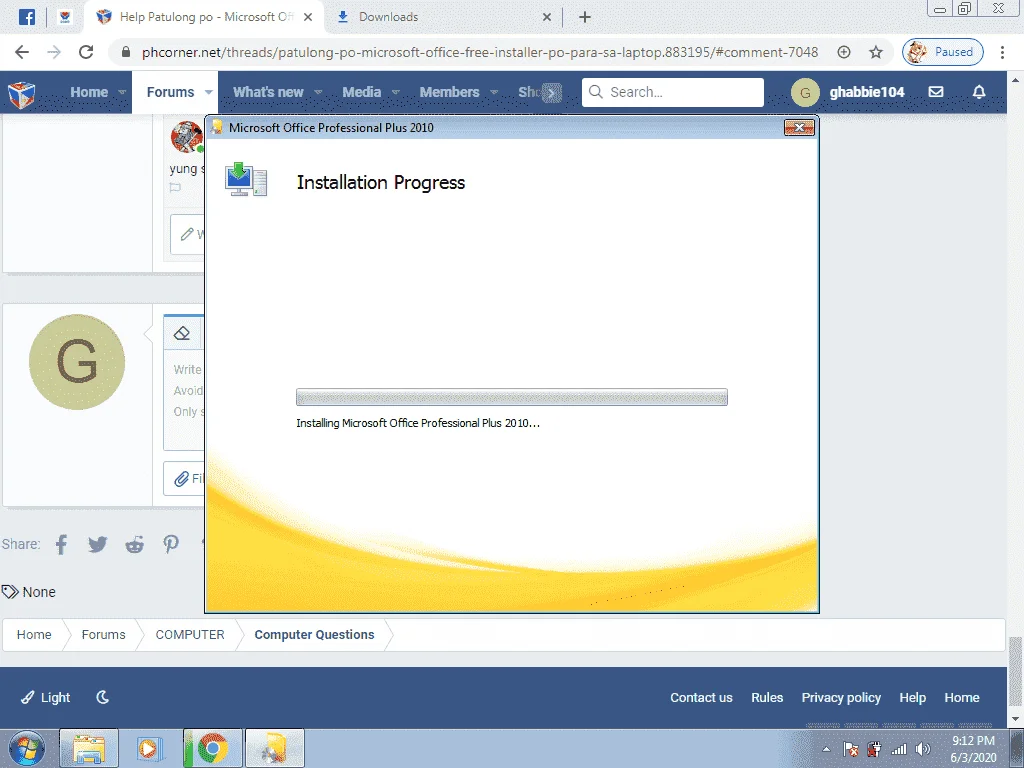The width and height of the screenshot is (1024, 768).
Task: Open the Privacy policy footer link
Action: point(841,697)
